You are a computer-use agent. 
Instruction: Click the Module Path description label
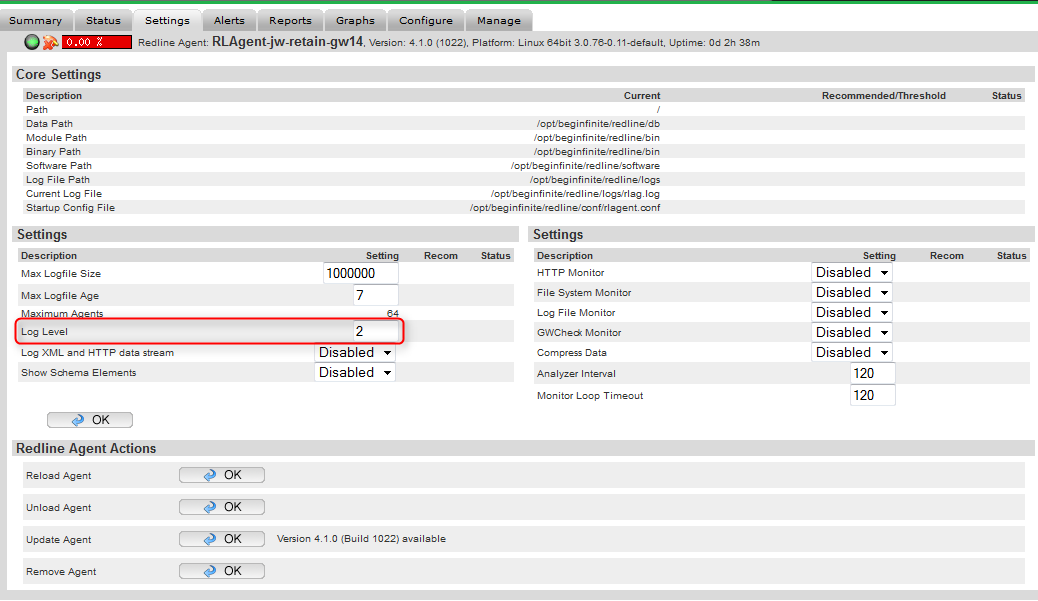pos(56,138)
